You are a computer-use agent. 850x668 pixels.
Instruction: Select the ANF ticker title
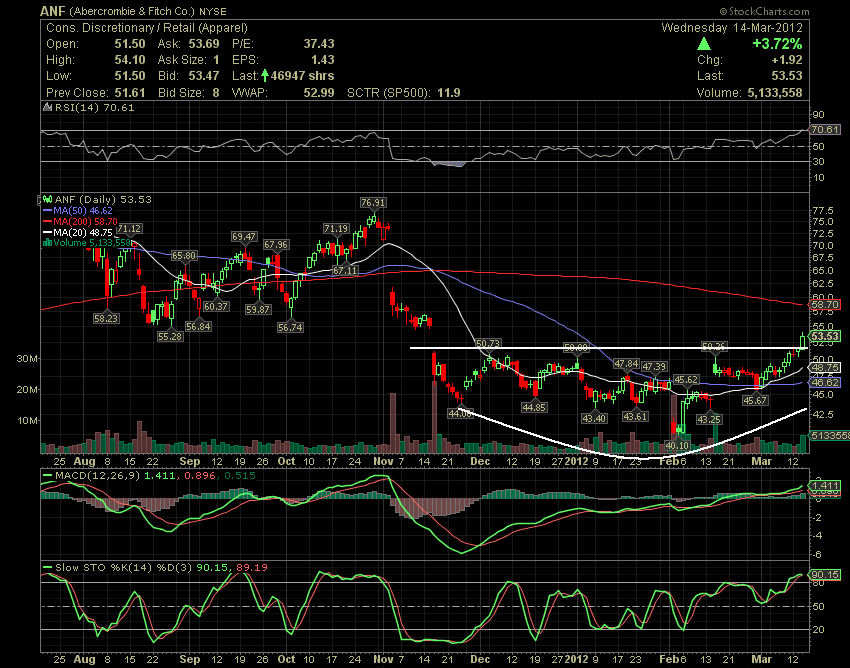[x=53, y=11]
